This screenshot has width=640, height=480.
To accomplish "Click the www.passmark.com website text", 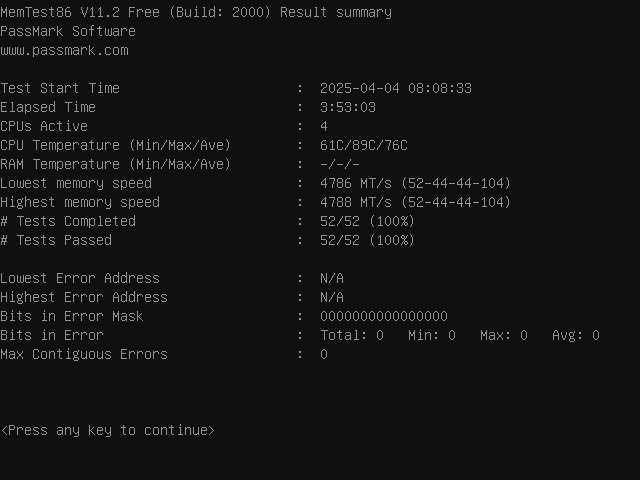I will [64, 50].
